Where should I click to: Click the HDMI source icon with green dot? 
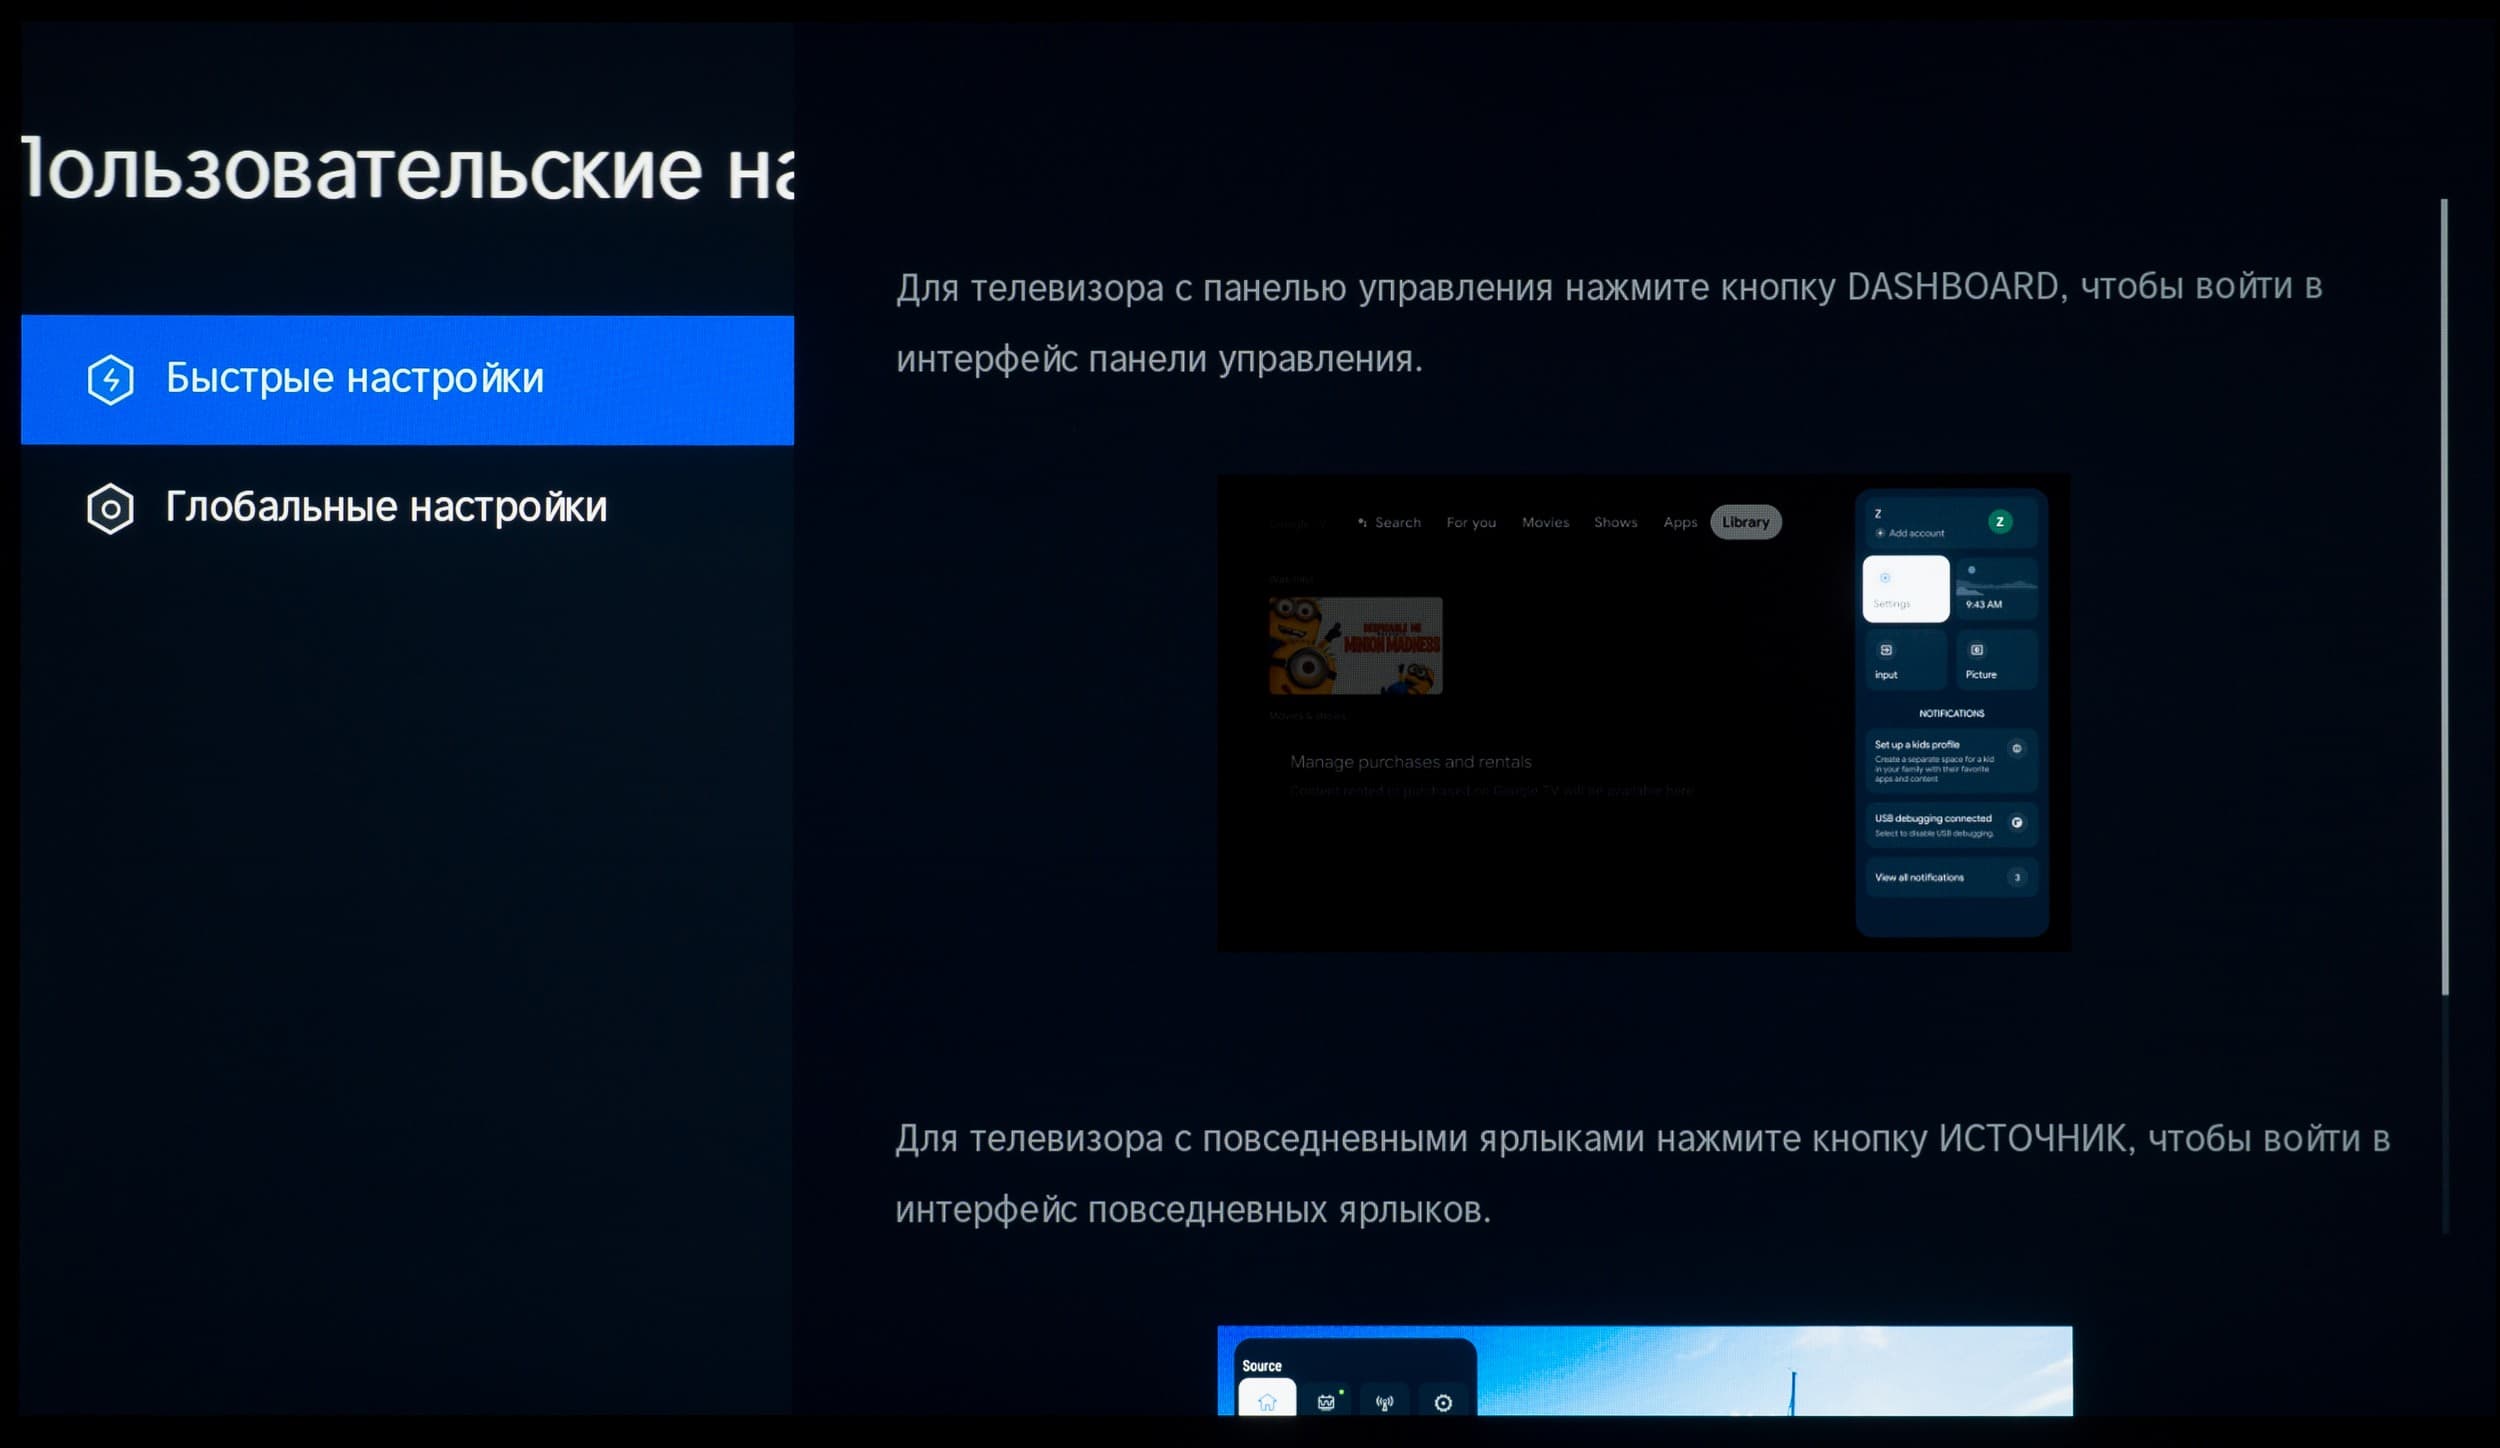[x=1326, y=1402]
